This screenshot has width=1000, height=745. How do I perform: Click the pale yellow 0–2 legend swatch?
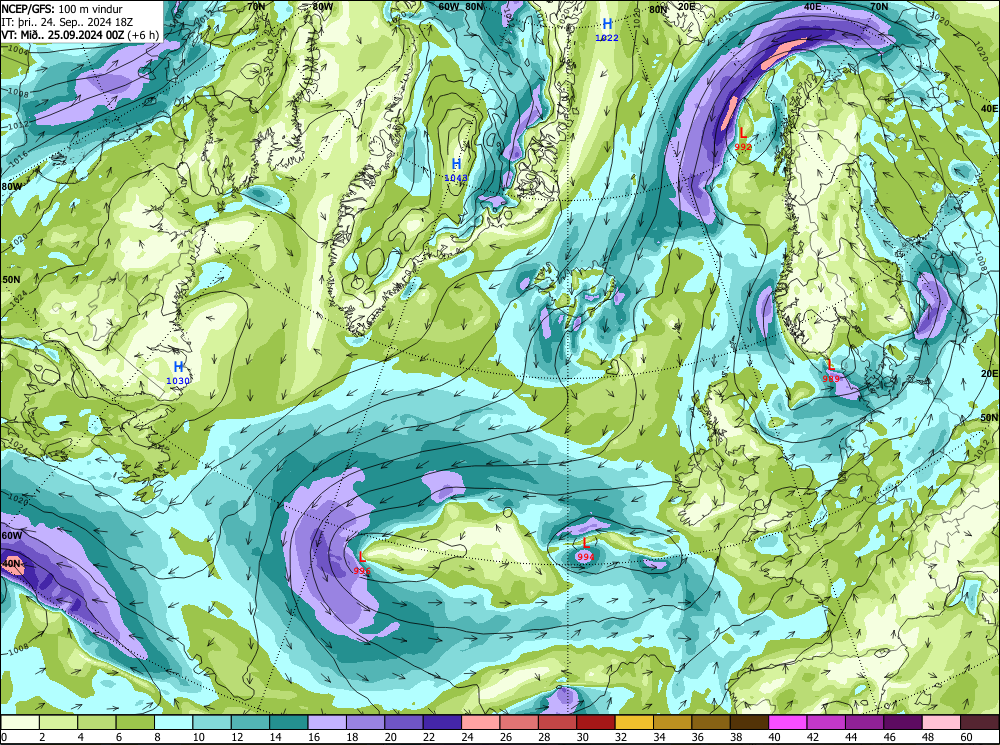20,722
